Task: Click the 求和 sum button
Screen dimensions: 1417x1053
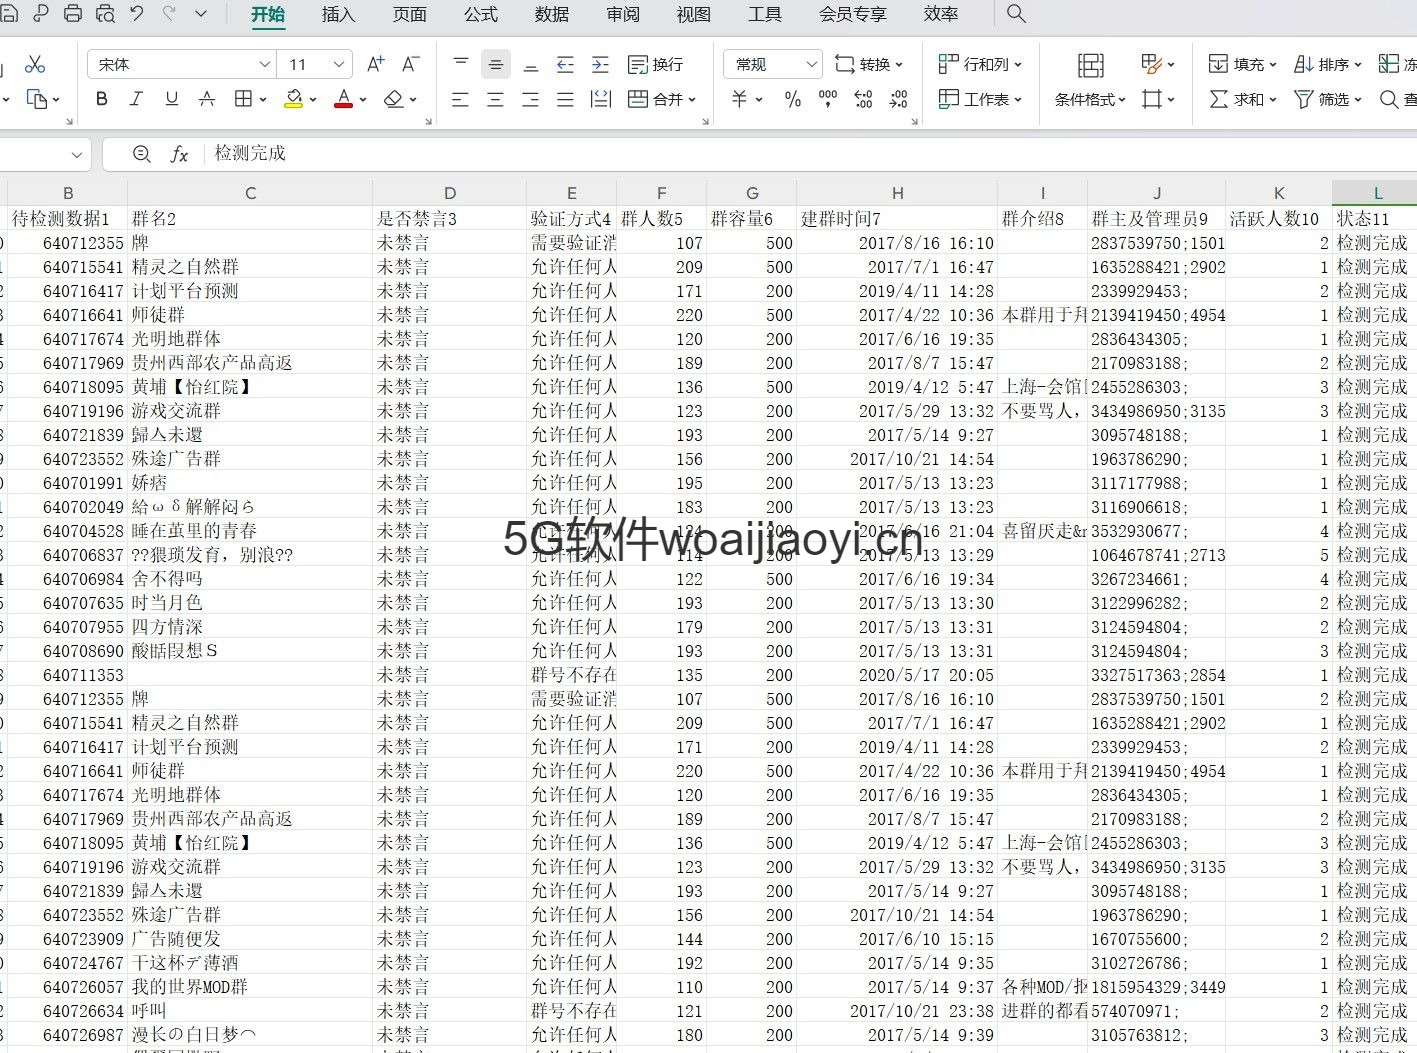Action: pos(1242,99)
